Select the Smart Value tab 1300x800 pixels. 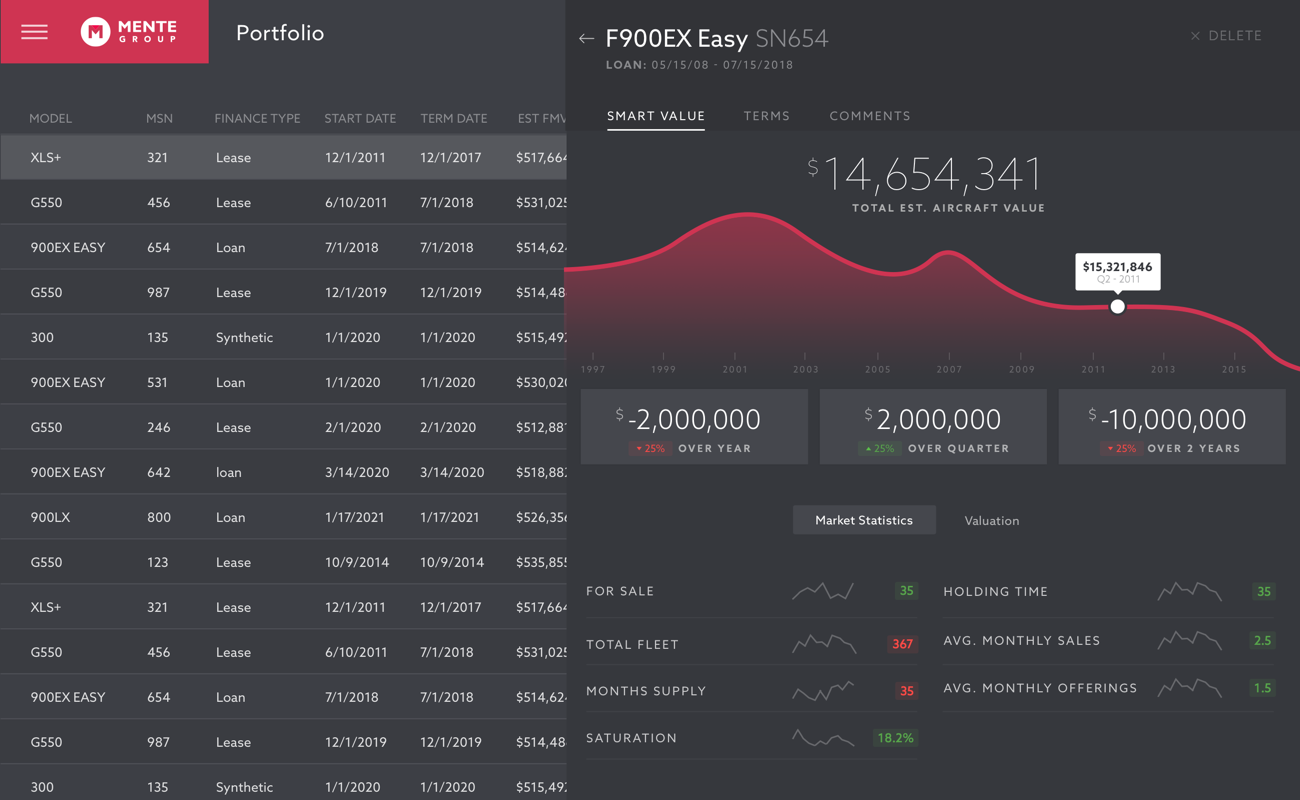[x=655, y=116]
